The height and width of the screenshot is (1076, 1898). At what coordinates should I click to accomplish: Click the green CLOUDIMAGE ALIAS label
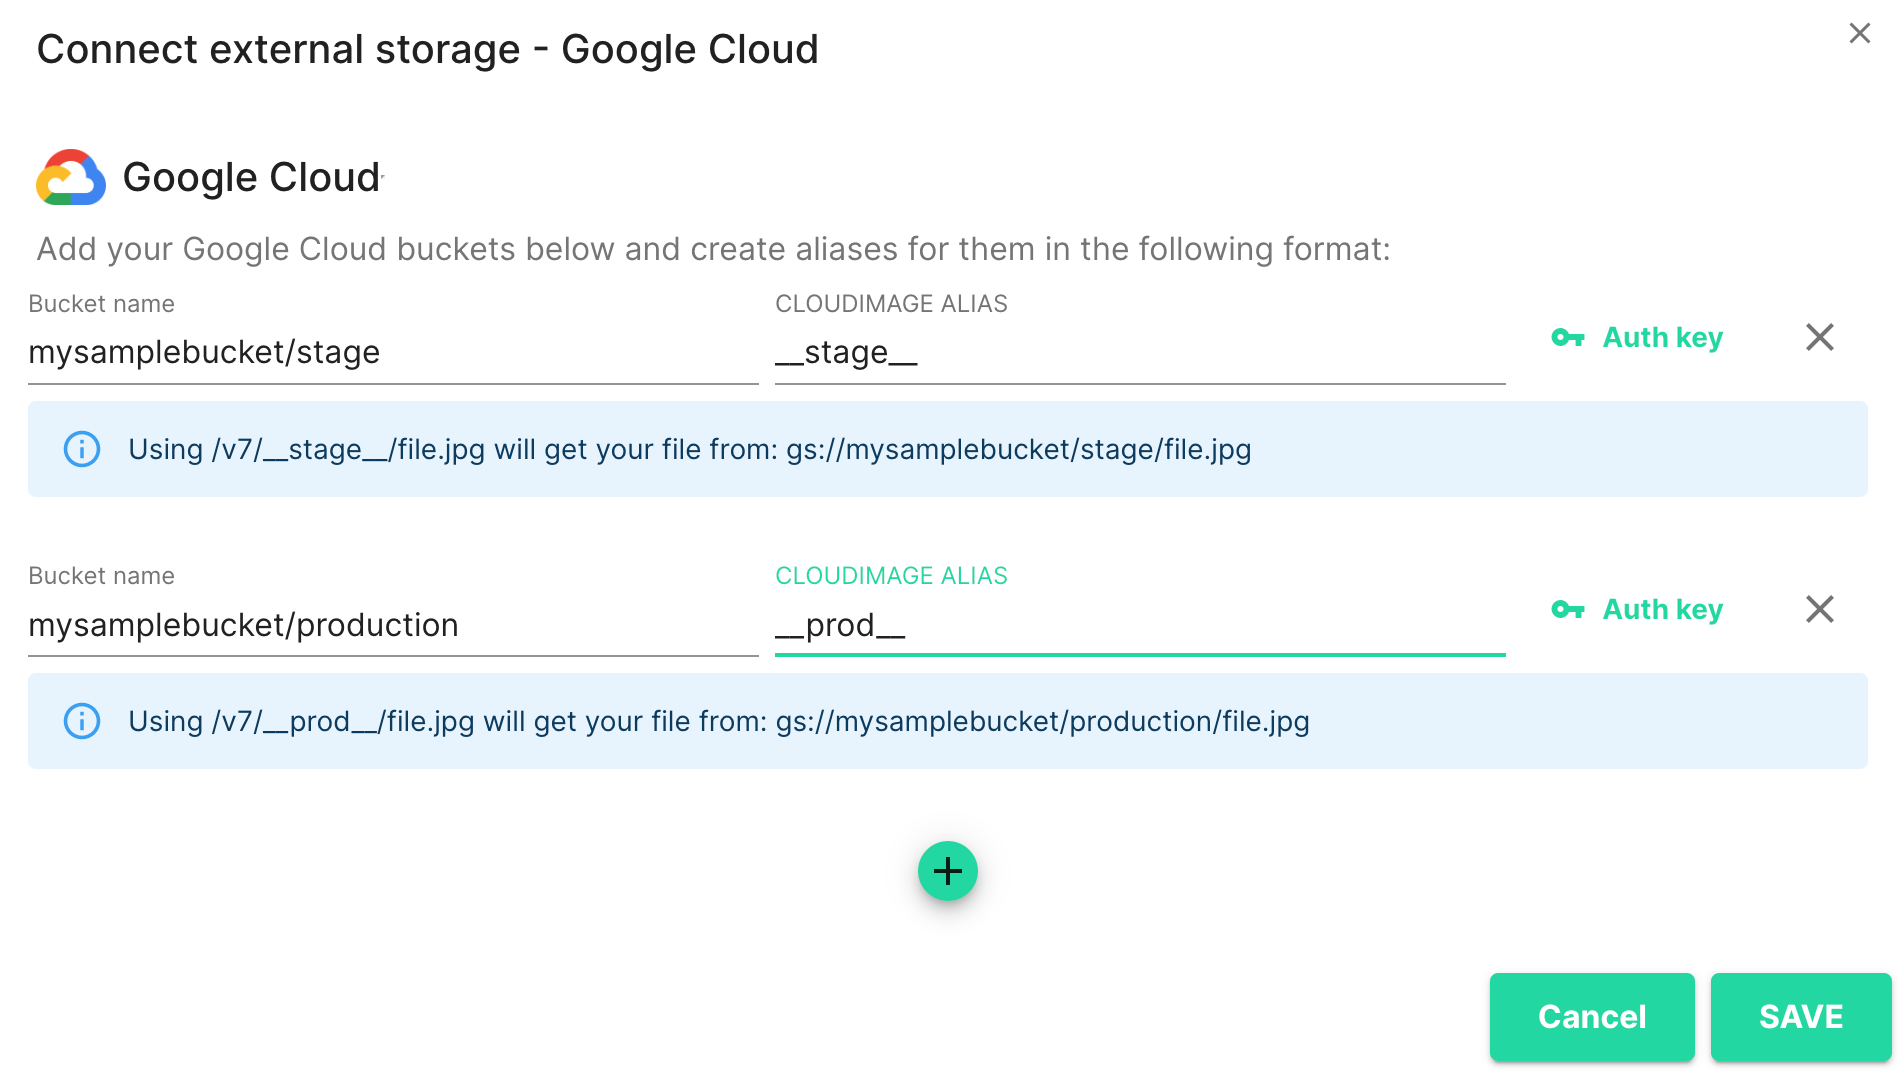click(891, 576)
